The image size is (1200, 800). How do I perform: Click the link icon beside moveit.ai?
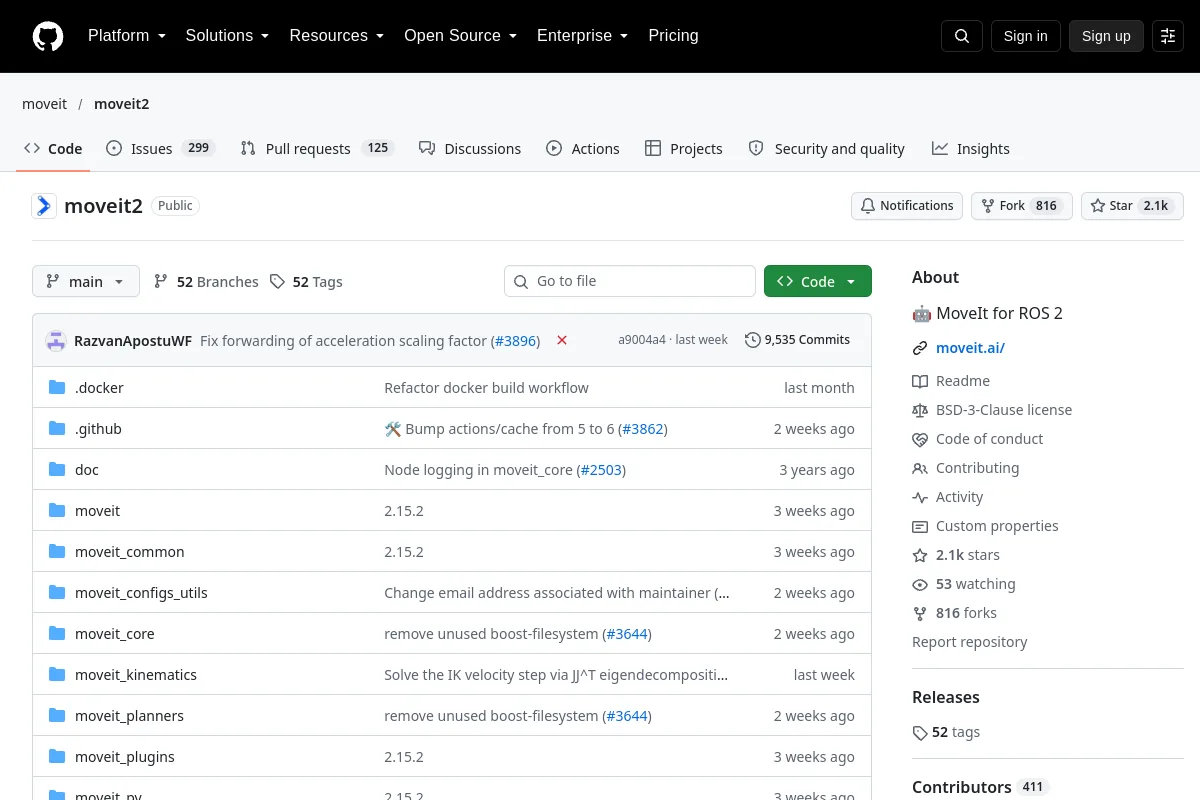pyautogui.click(x=920, y=348)
